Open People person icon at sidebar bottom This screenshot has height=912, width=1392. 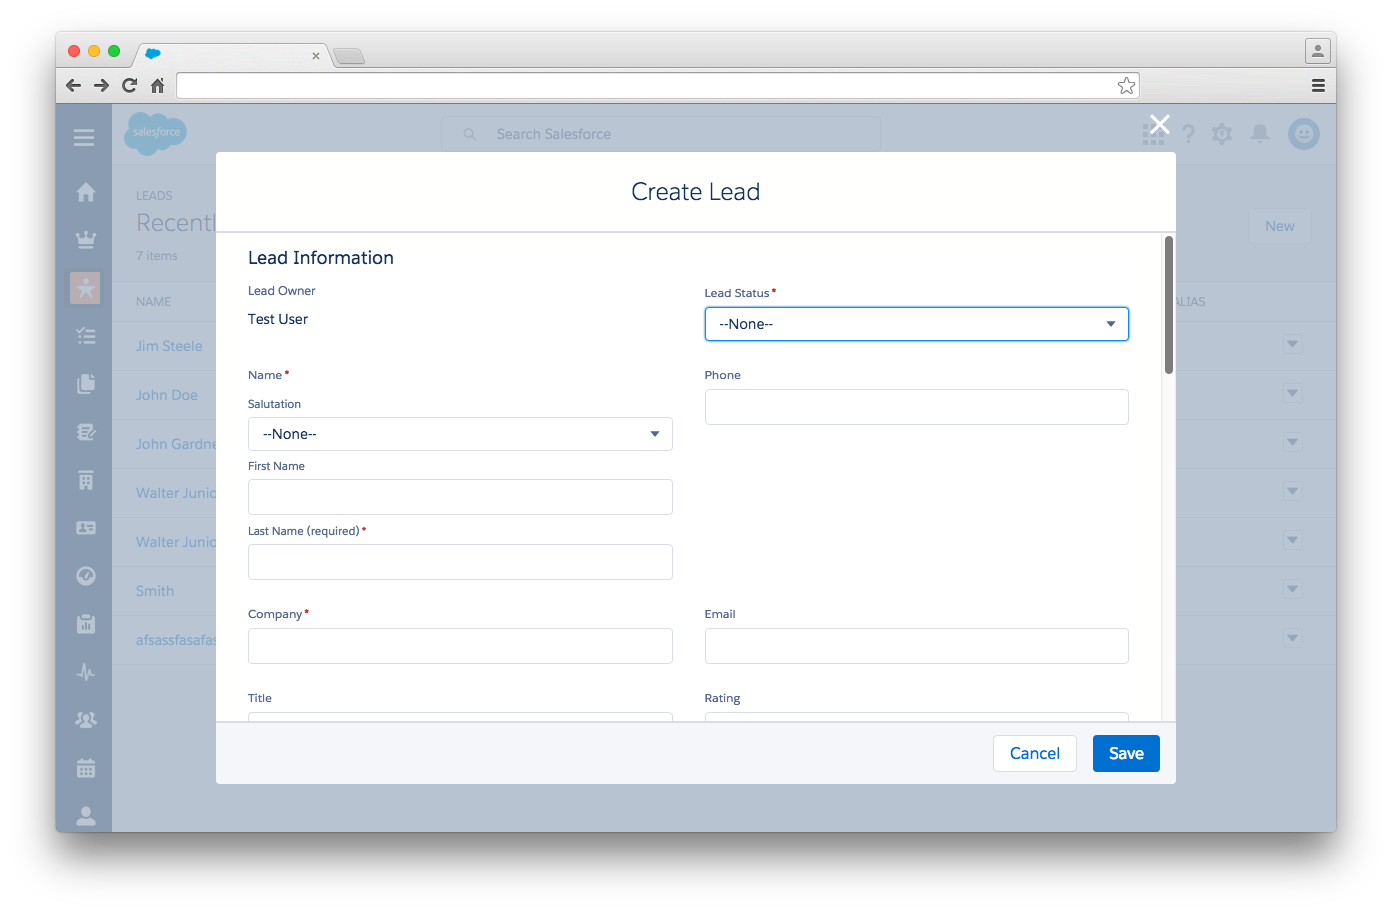86,816
